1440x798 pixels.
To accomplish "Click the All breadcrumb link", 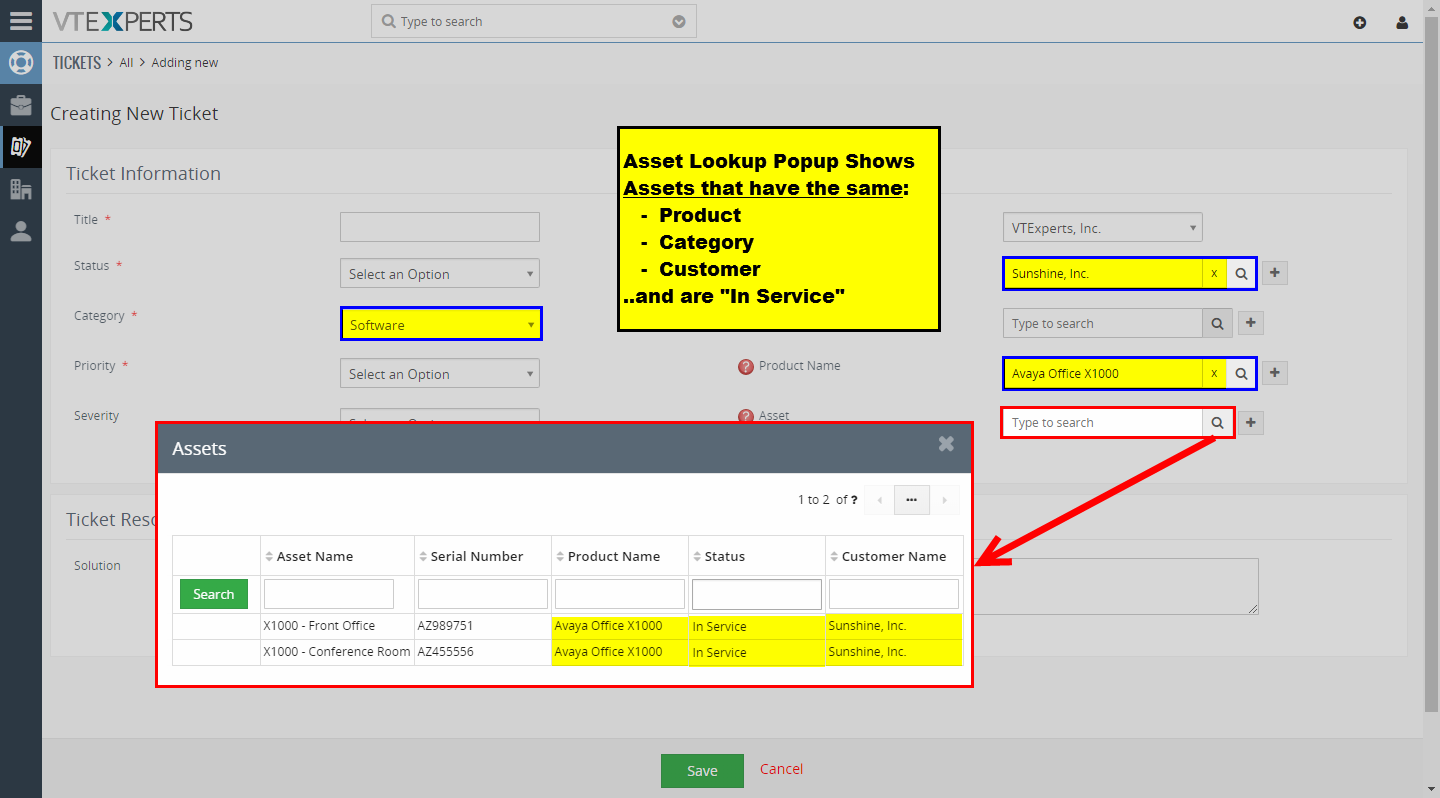I will pyautogui.click(x=126, y=62).
